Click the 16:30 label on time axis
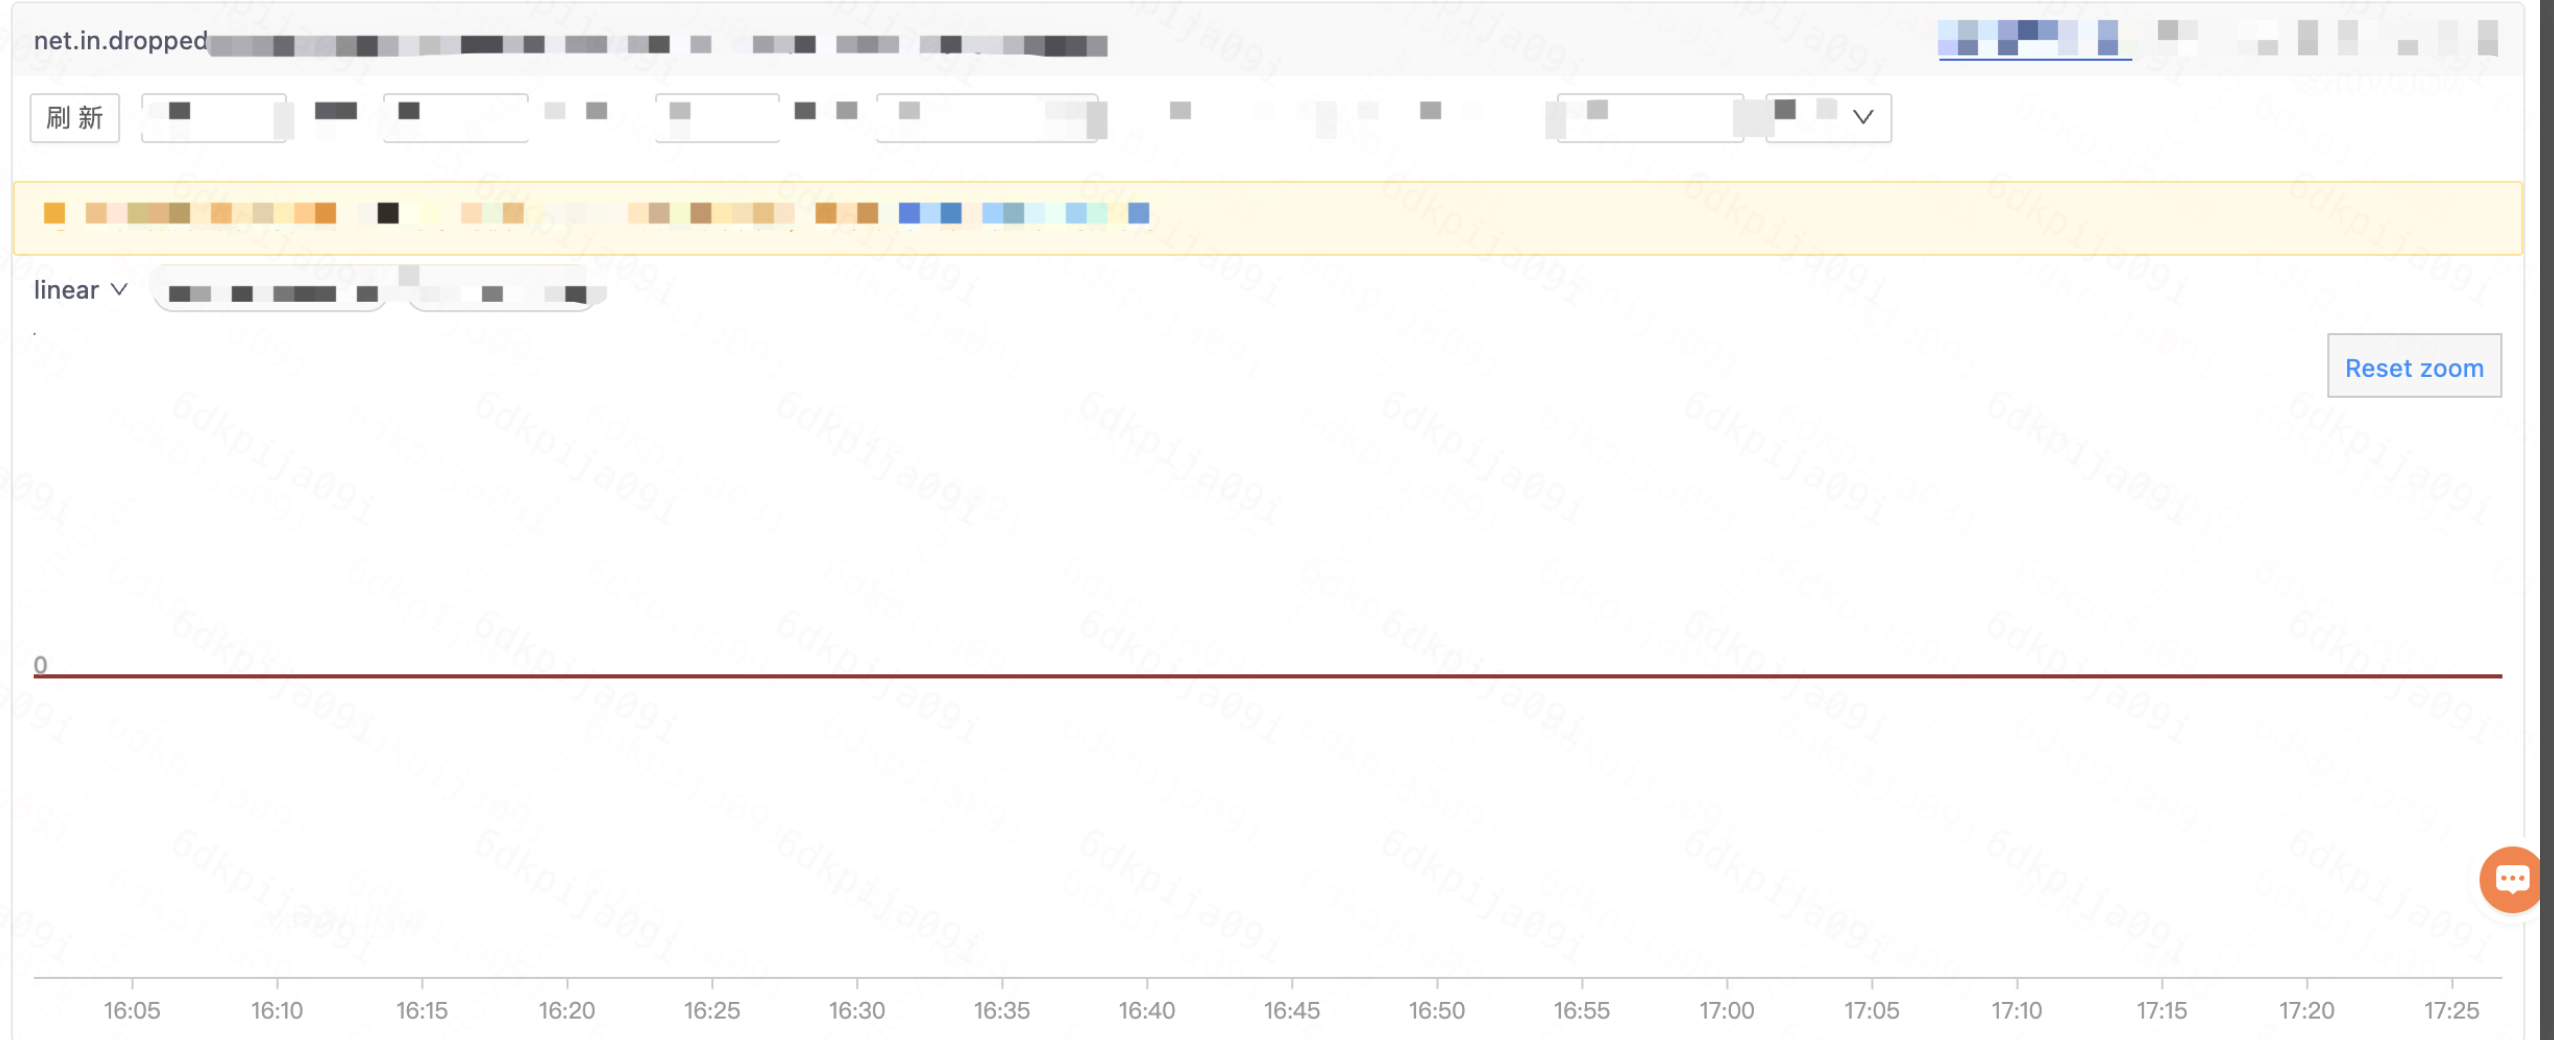The width and height of the screenshot is (2554, 1040). tap(856, 1010)
